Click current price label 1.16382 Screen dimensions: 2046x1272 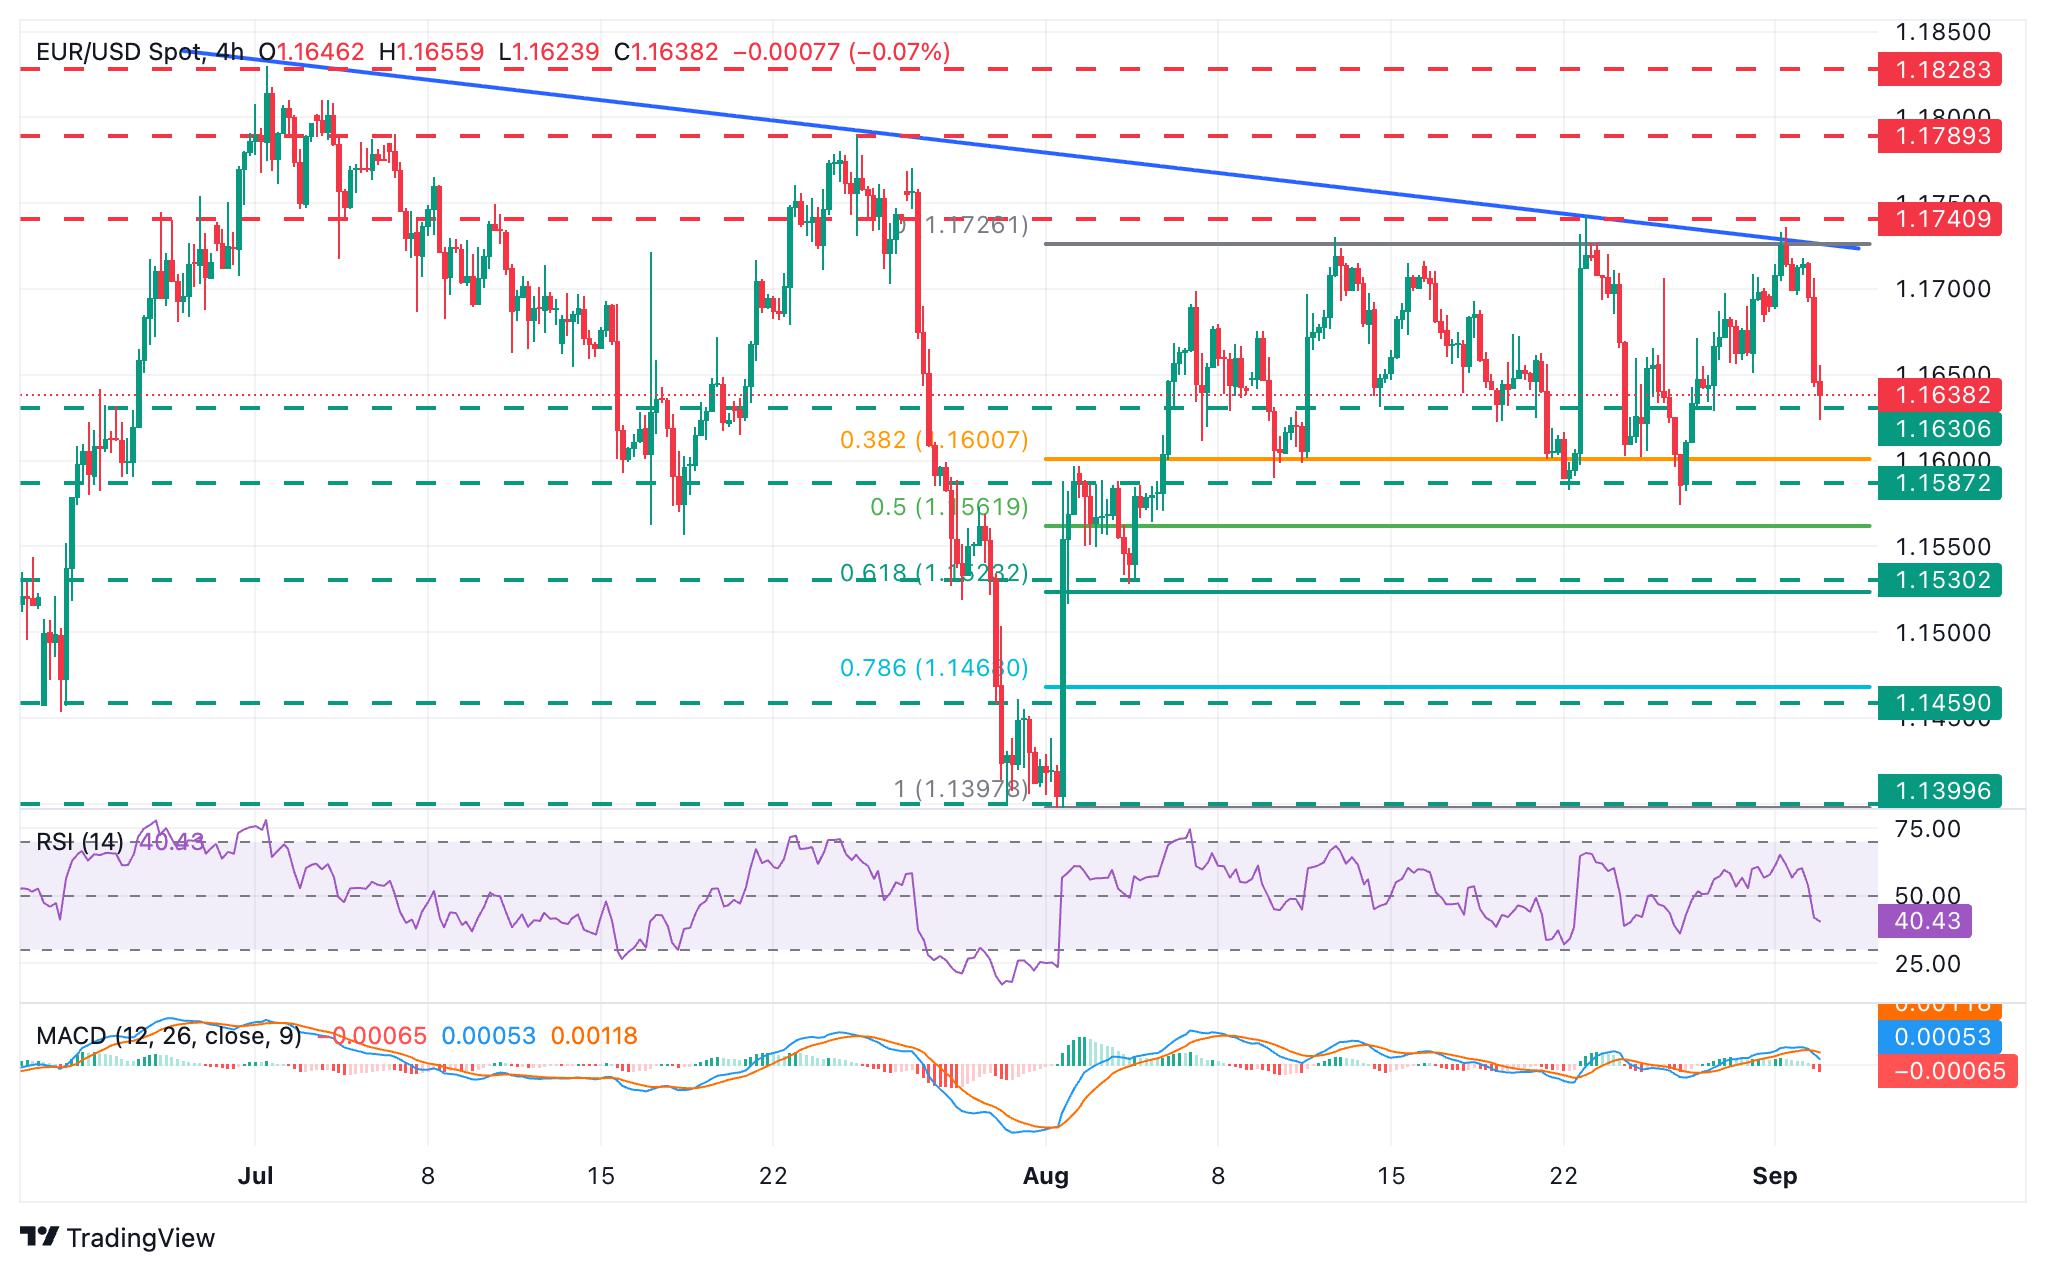click(x=1939, y=395)
